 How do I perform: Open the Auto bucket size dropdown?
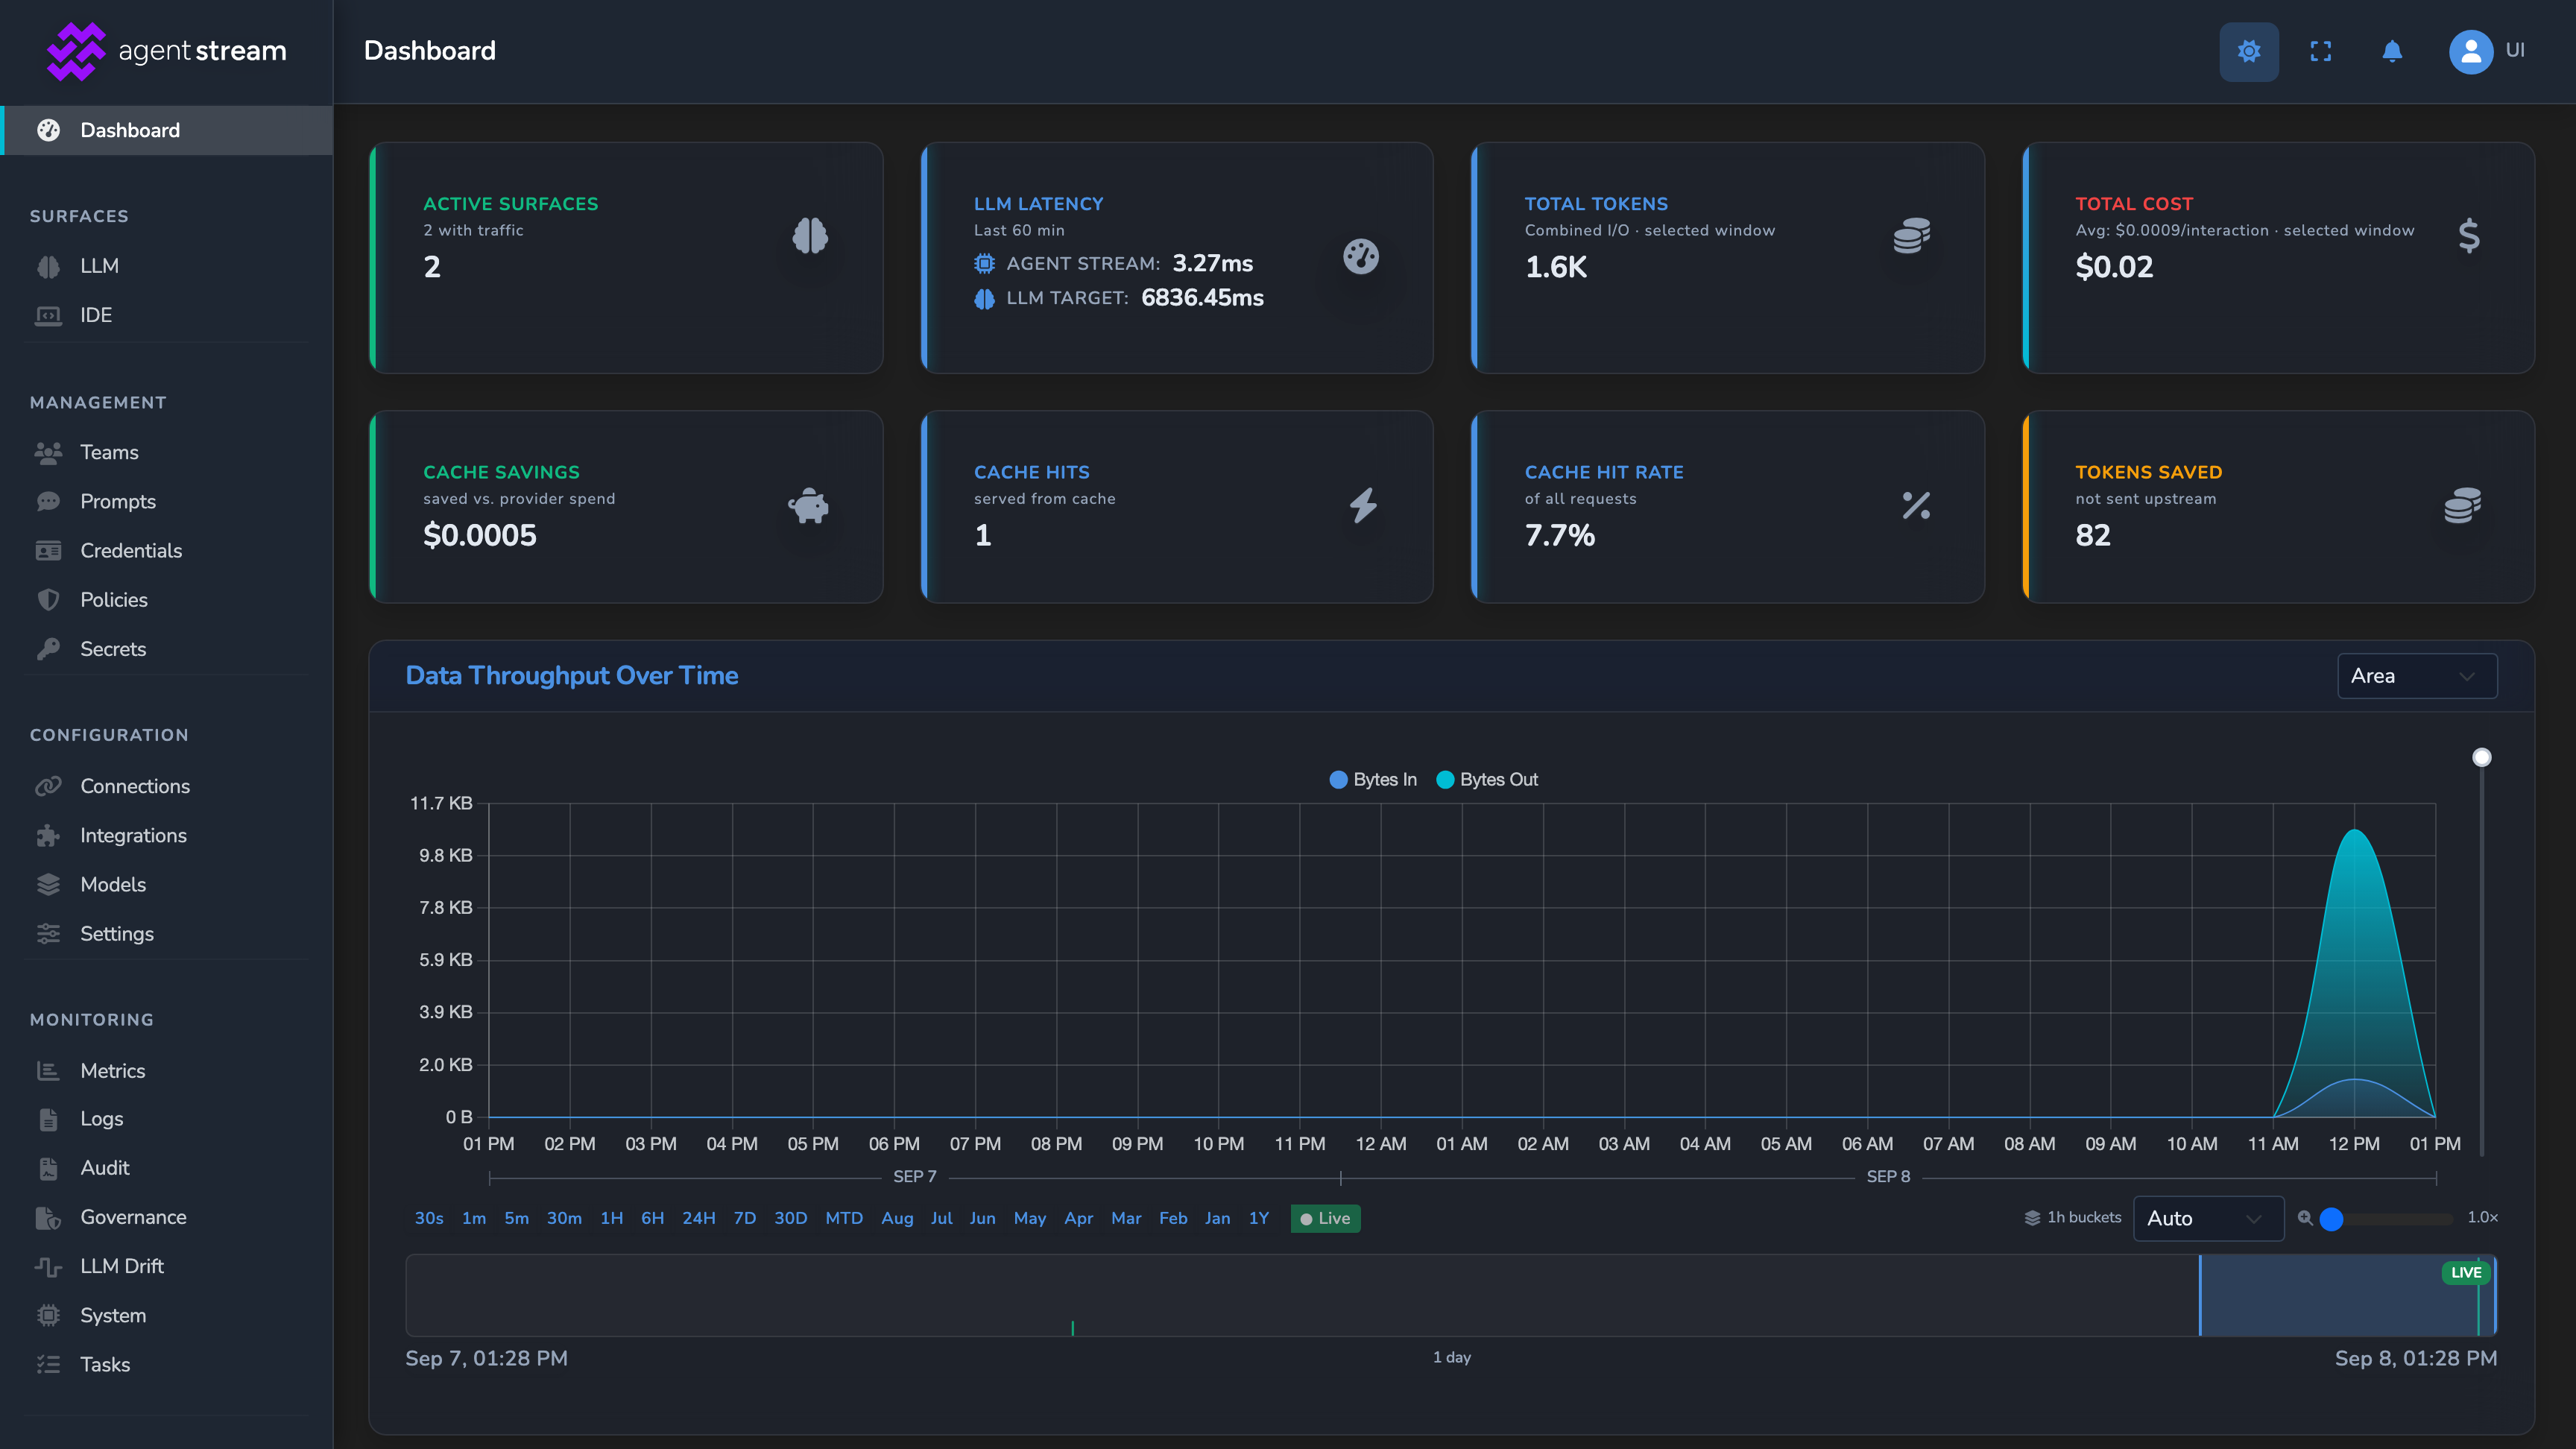[2208, 1218]
